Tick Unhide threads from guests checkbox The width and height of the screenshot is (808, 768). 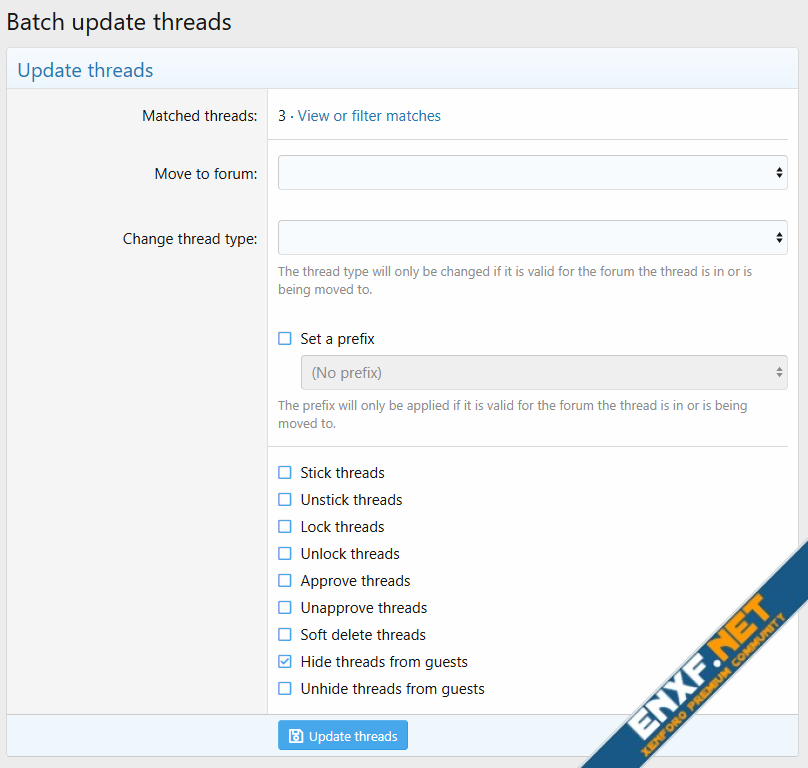(285, 689)
